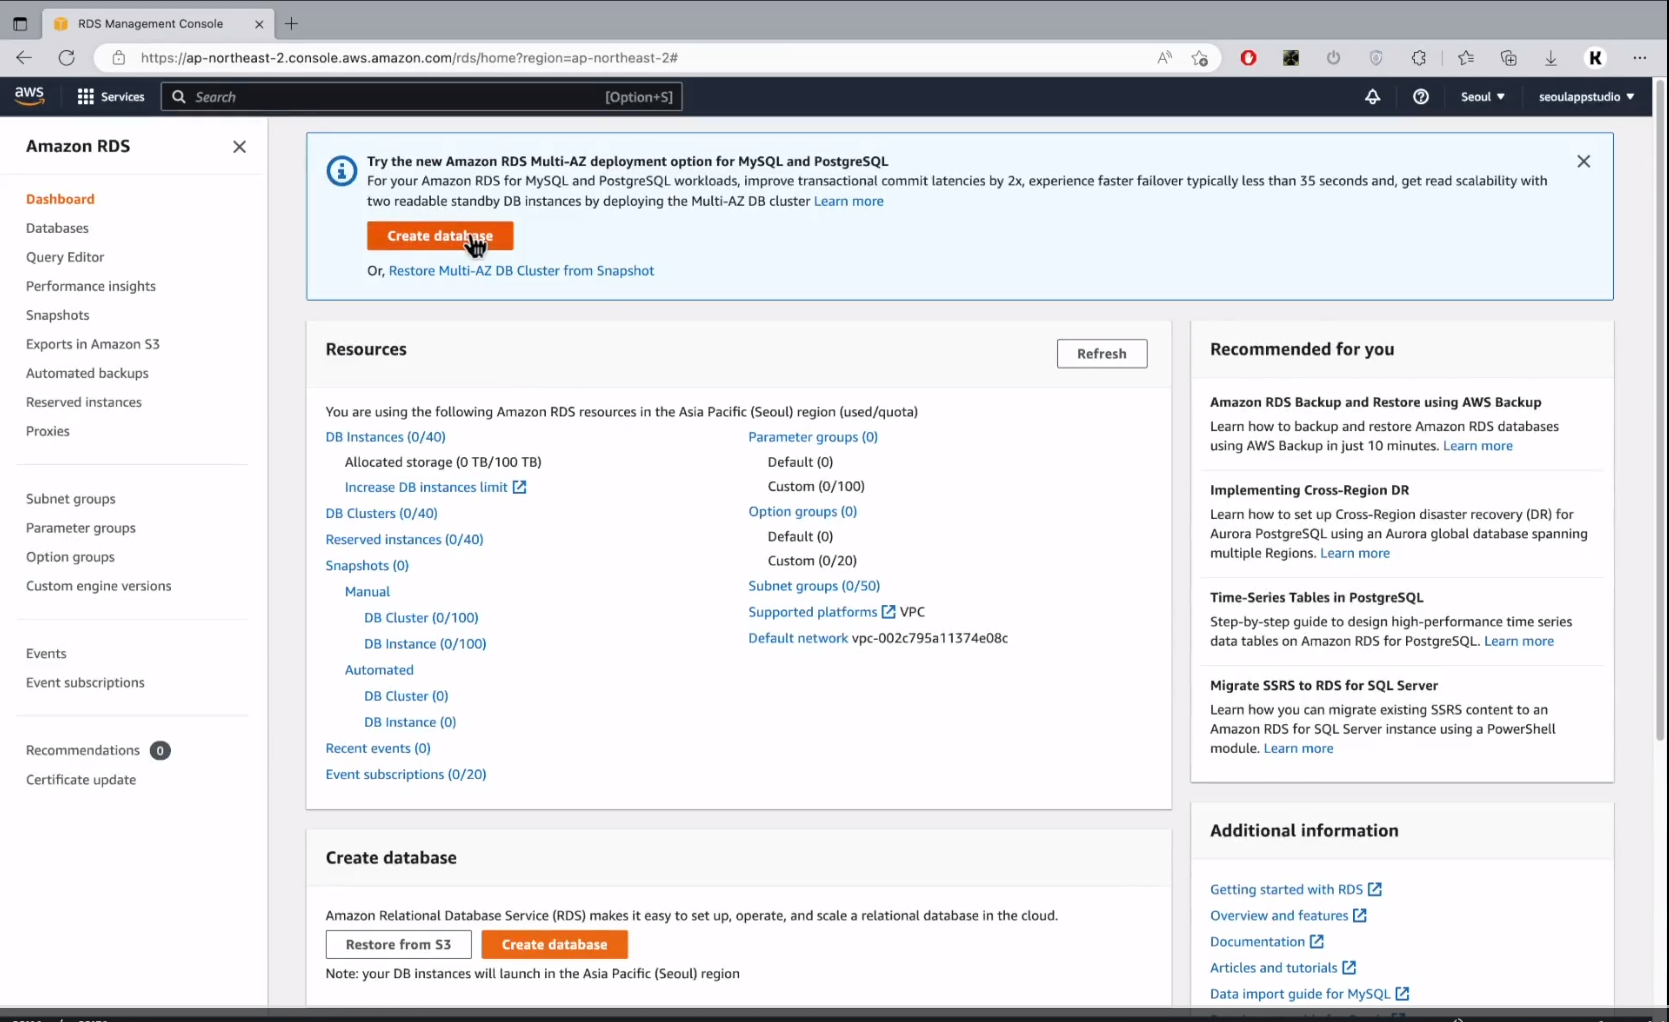Click the lock site info icon
This screenshot has height=1022, width=1669.
click(118, 58)
